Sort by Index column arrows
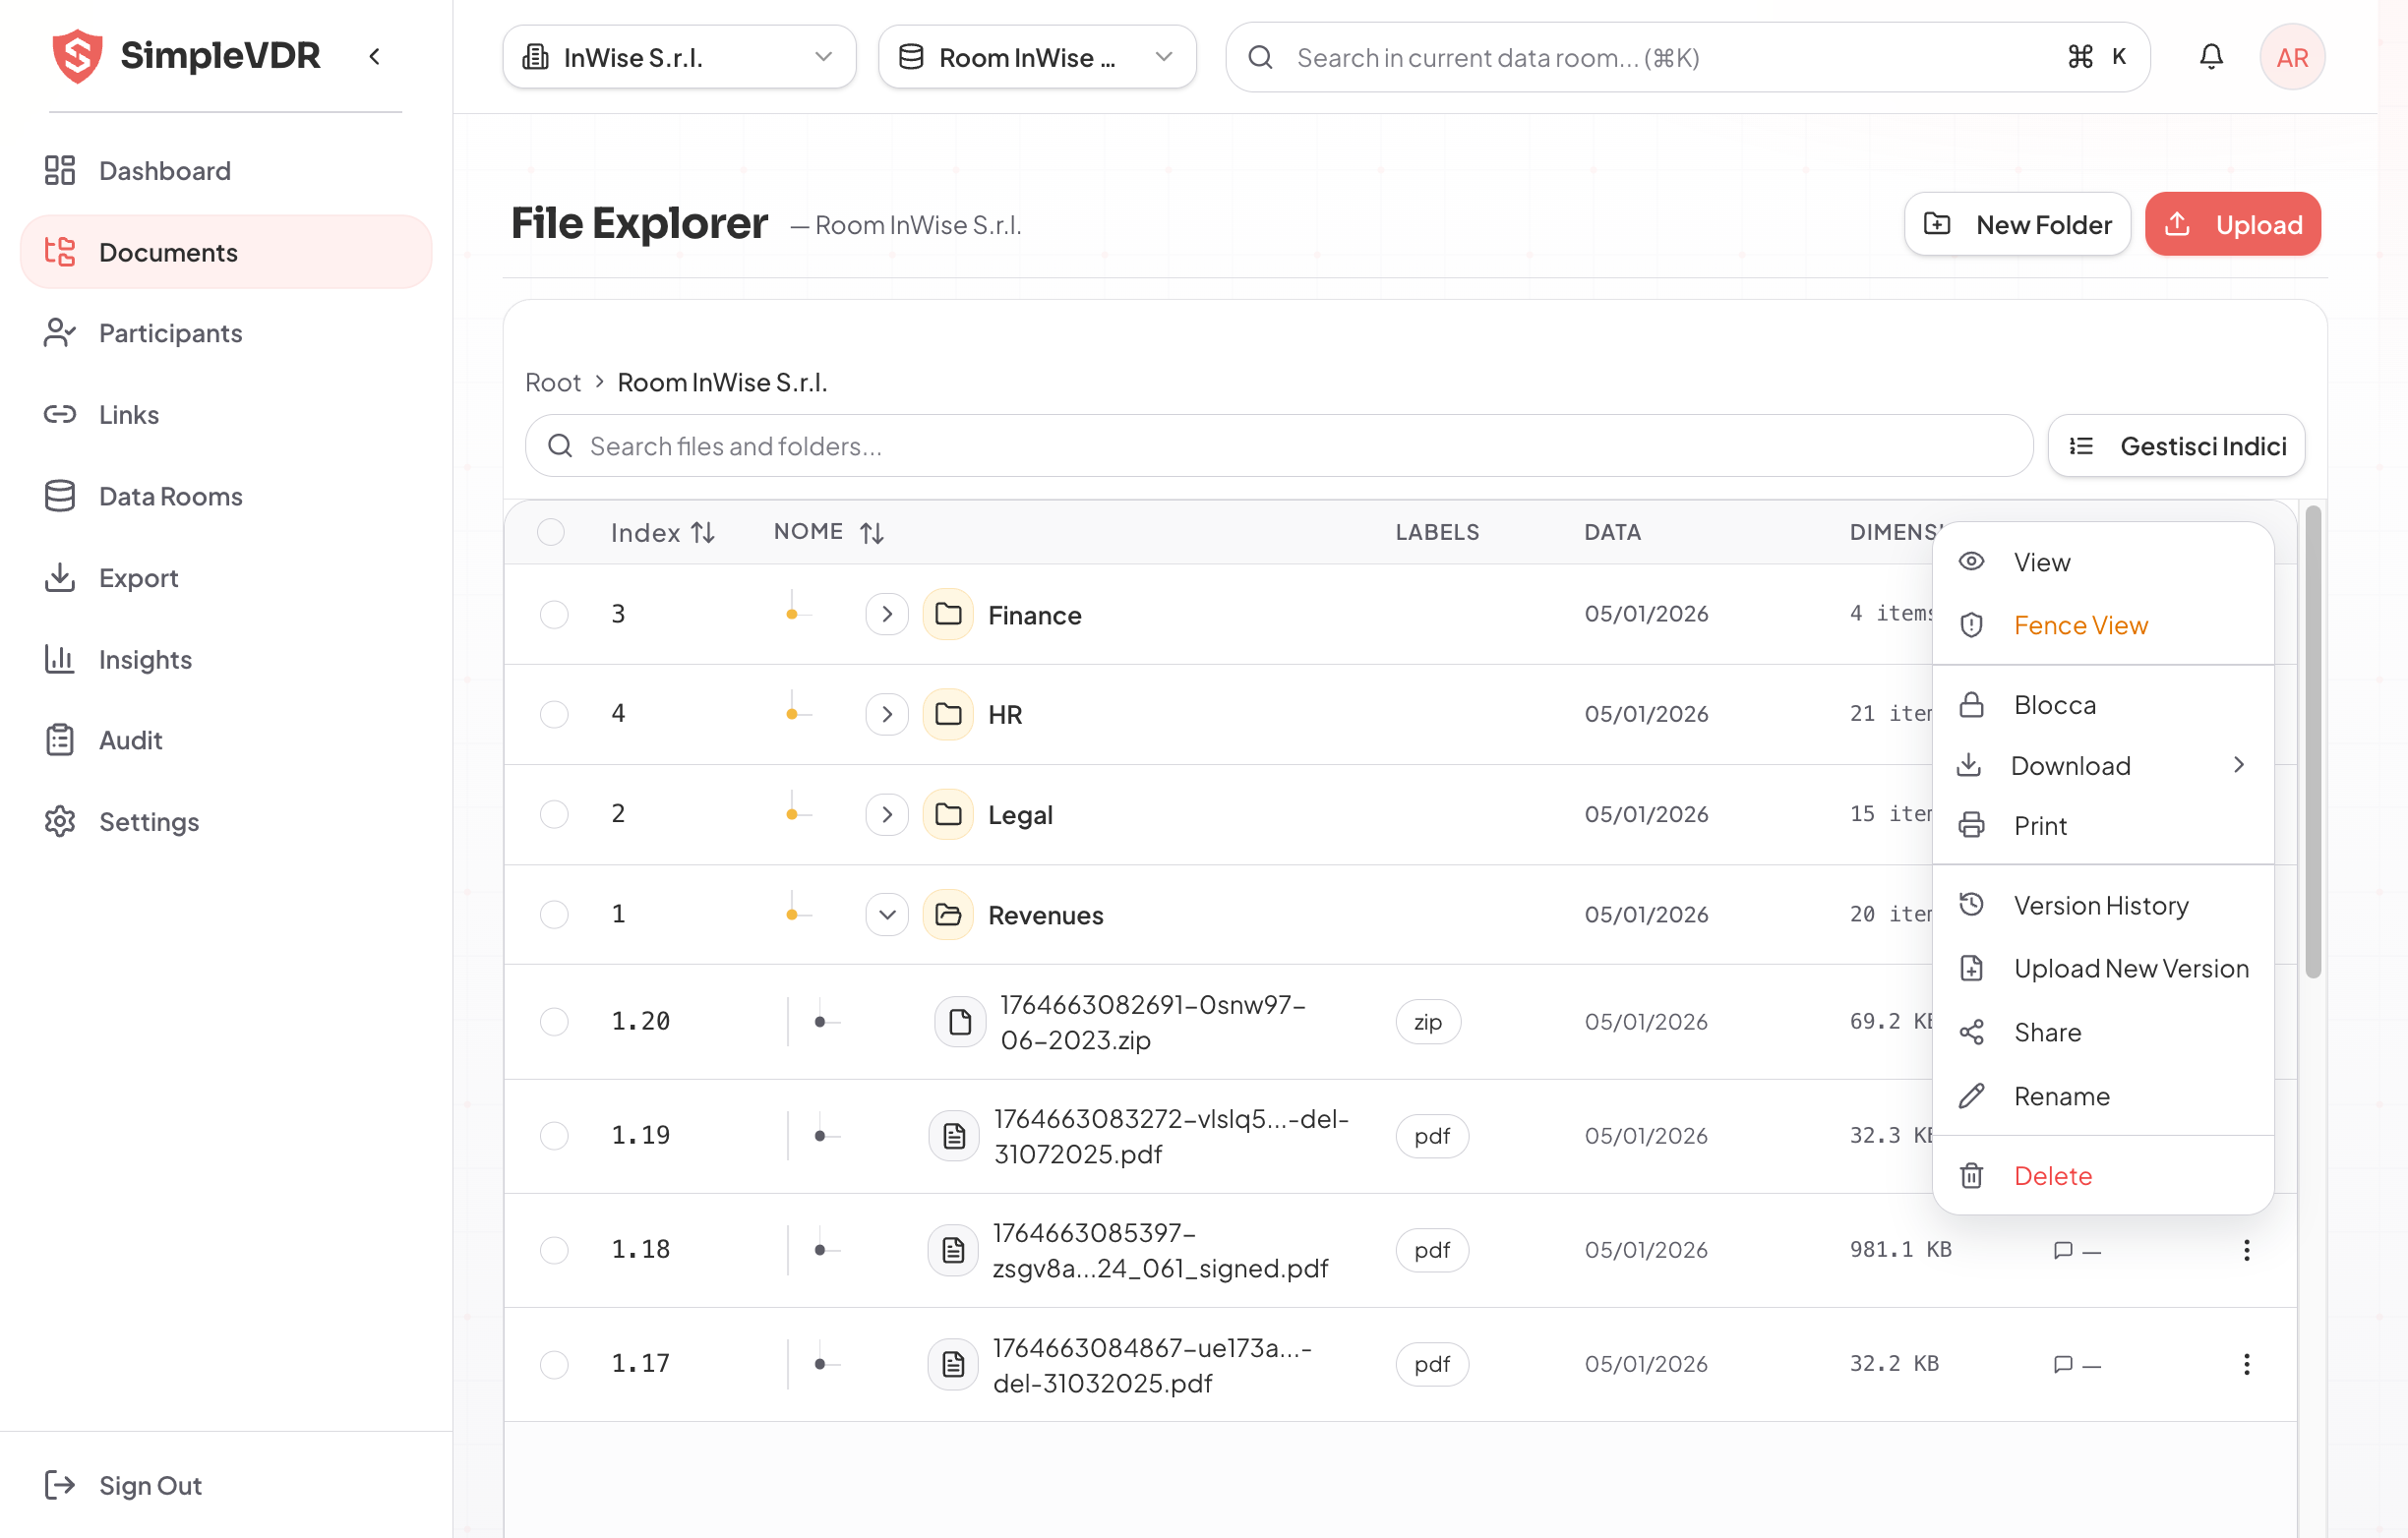Viewport: 2408px width, 1538px height. tap(703, 532)
